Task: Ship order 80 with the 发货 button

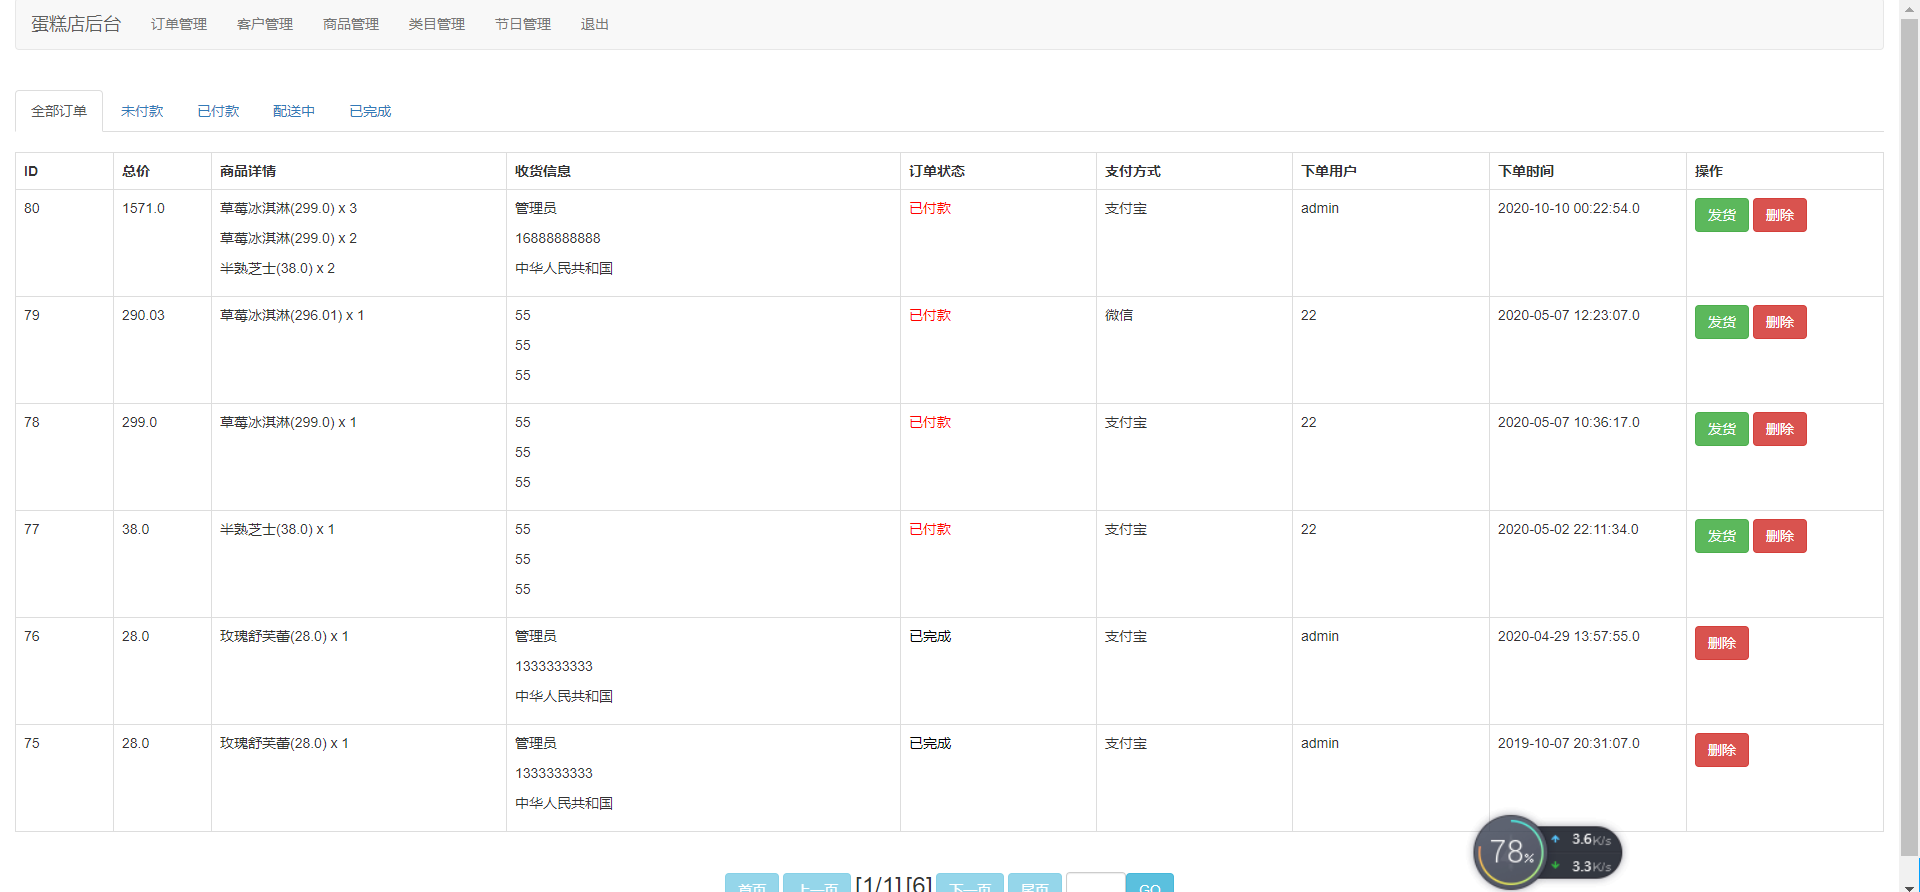Action: click(1721, 215)
